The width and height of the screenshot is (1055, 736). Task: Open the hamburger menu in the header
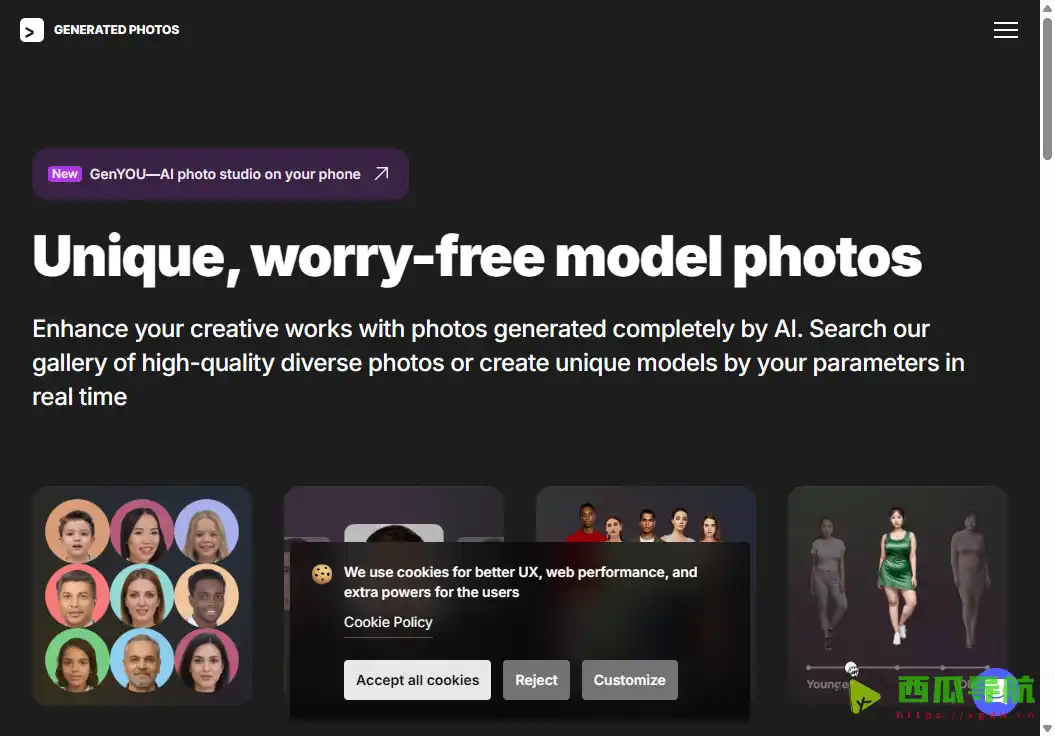click(x=1005, y=30)
